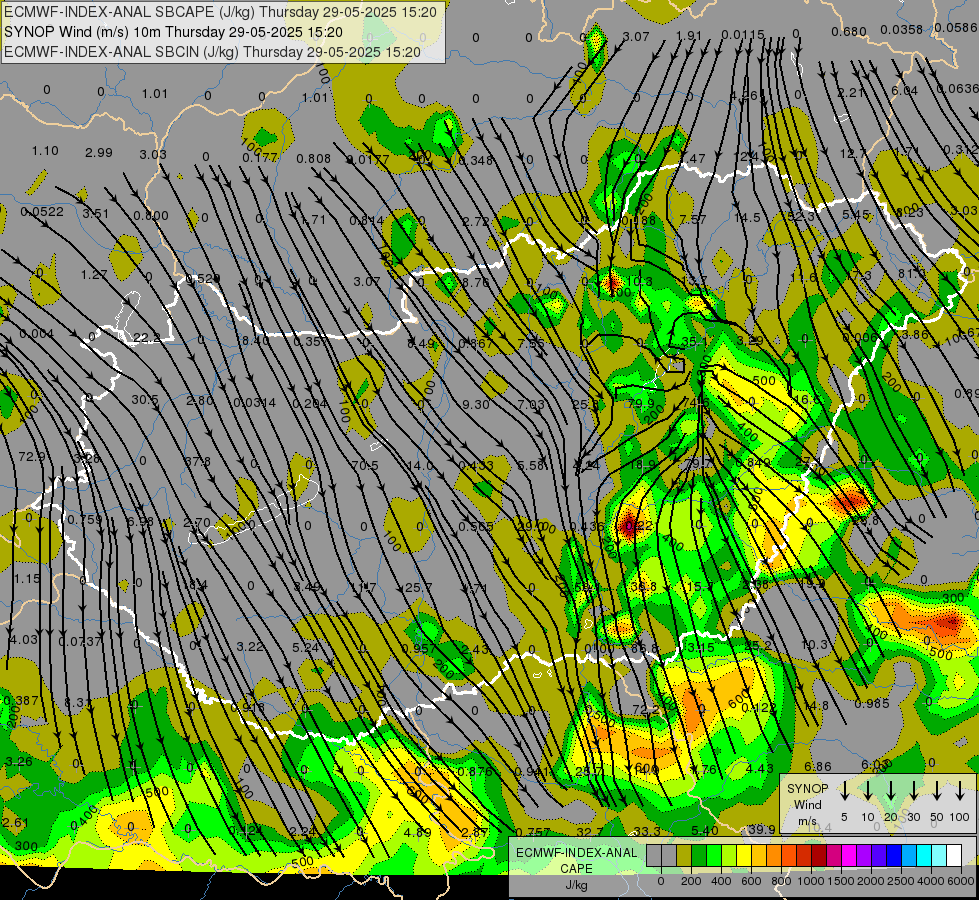Click the station value 2.99
The width and height of the screenshot is (979, 900).
pyautogui.click(x=99, y=152)
